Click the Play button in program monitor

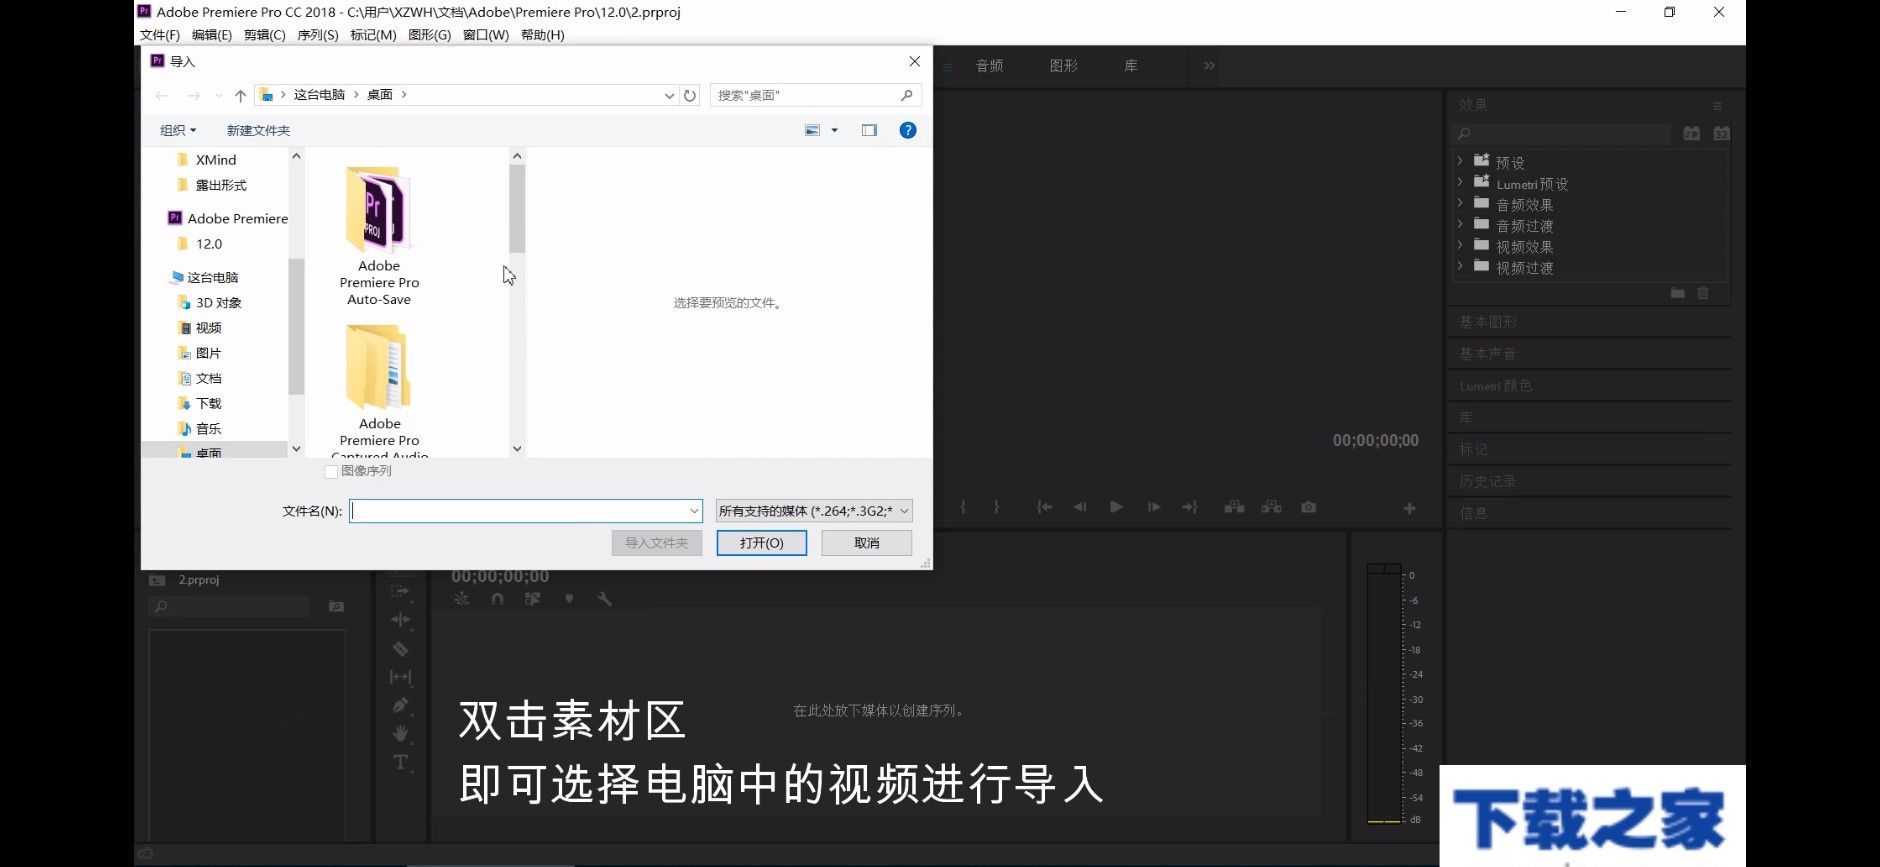[1116, 508]
